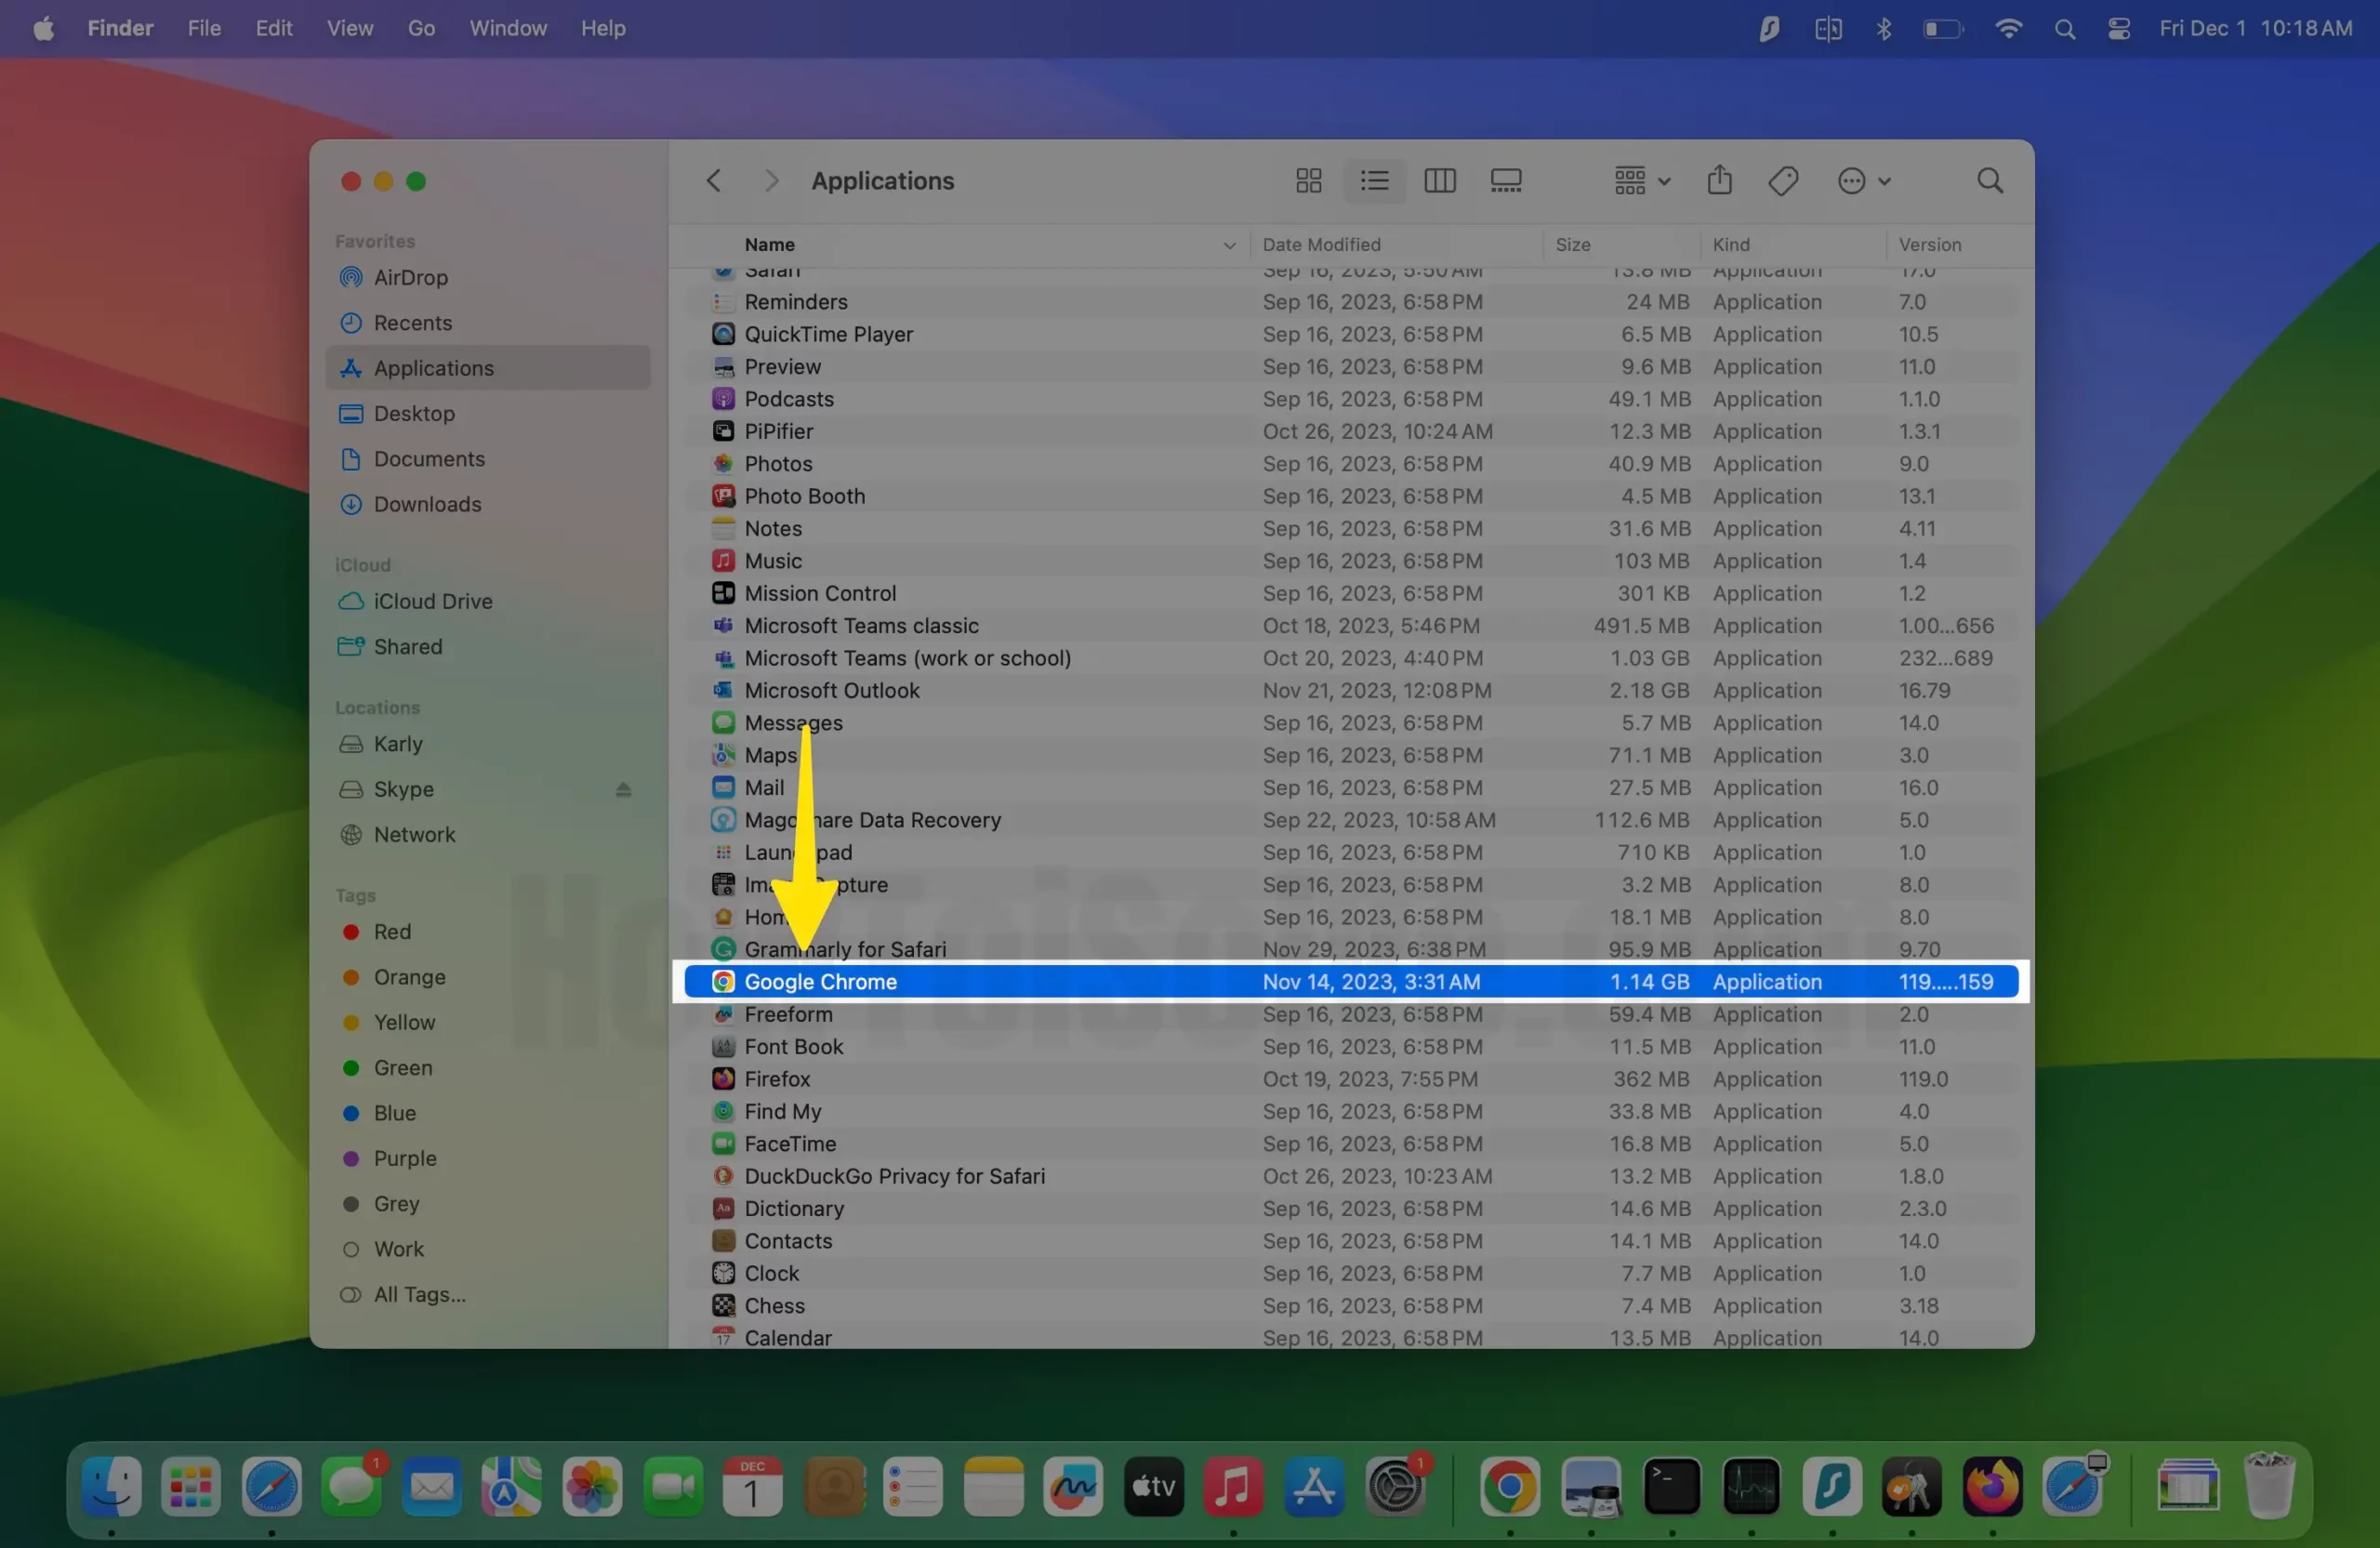This screenshot has height=1548, width=2380.
Task: Select the Microsoft Outlook row
Action: click(x=1350, y=690)
